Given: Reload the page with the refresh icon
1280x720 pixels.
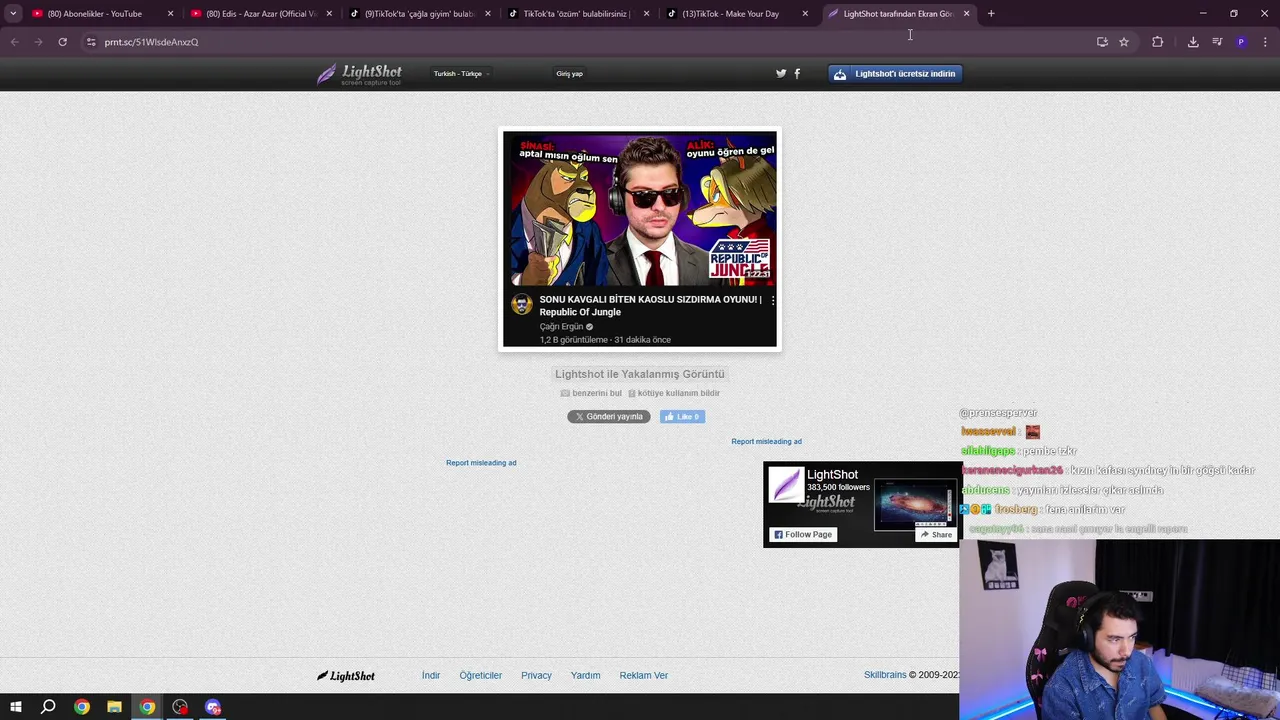Looking at the screenshot, I should [62, 42].
